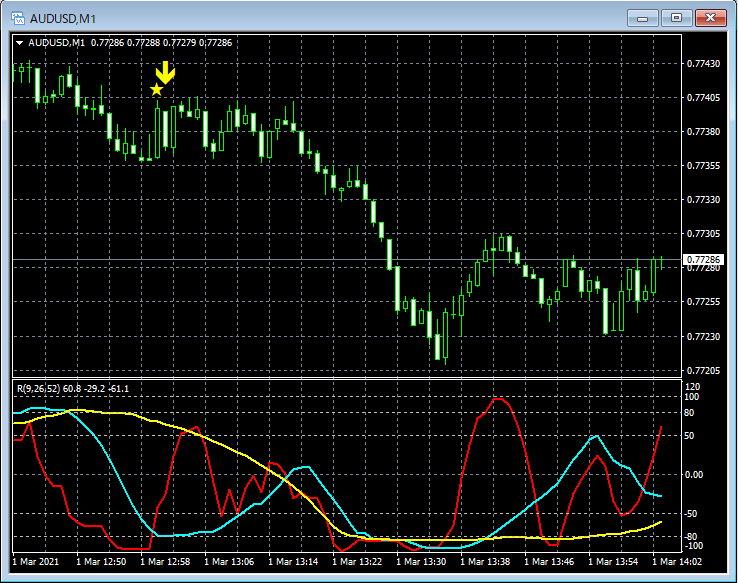
Task: Click the indicator scale level 0.00
Action: pos(694,475)
